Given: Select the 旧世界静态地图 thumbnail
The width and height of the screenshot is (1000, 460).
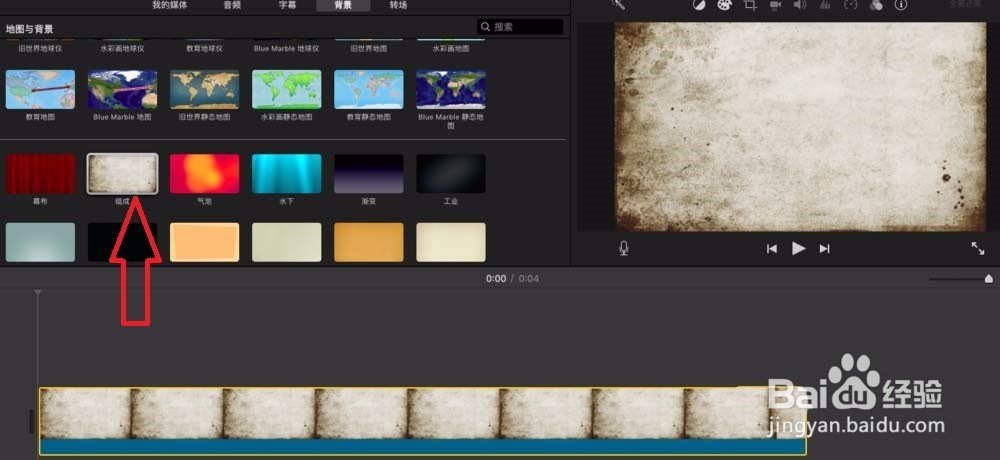Looking at the screenshot, I should pos(205,89).
